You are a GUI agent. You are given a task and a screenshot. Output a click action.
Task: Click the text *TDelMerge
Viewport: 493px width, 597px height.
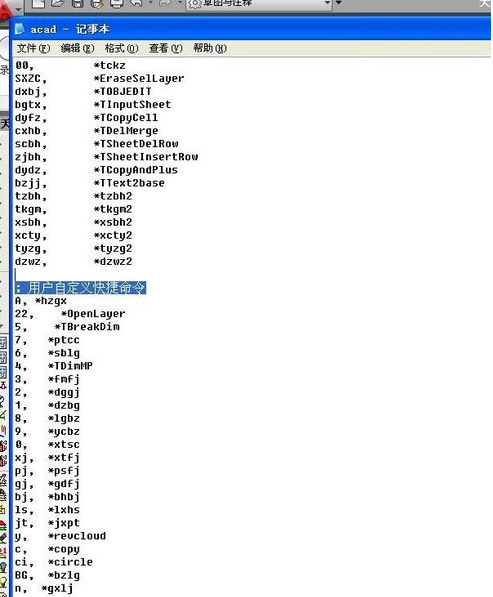pyautogui.click(x=126, y=131)
